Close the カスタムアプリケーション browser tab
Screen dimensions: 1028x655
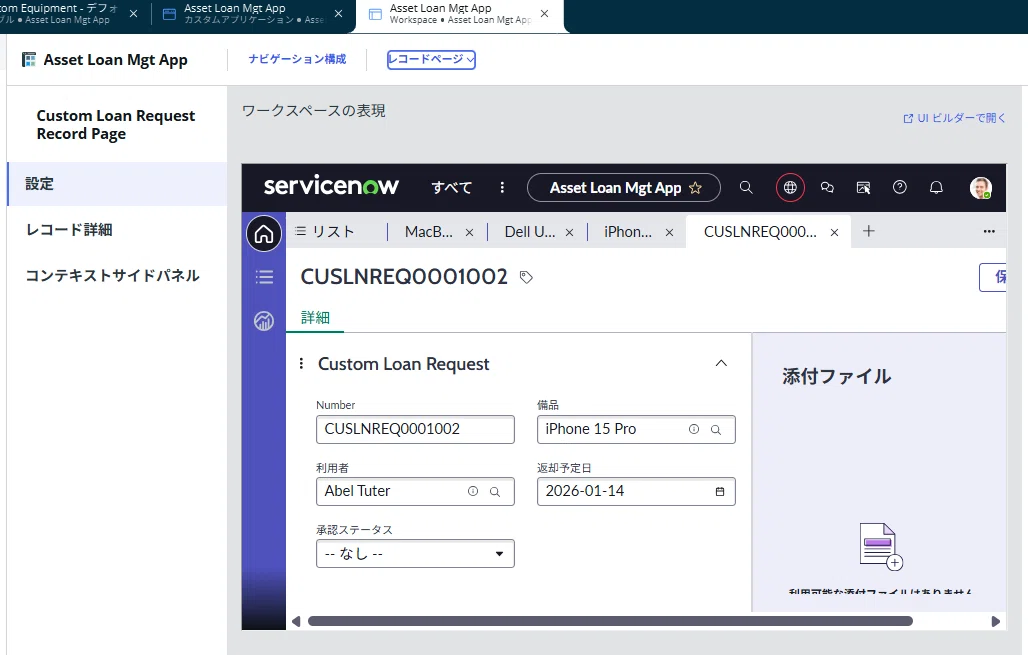(338, 13)
